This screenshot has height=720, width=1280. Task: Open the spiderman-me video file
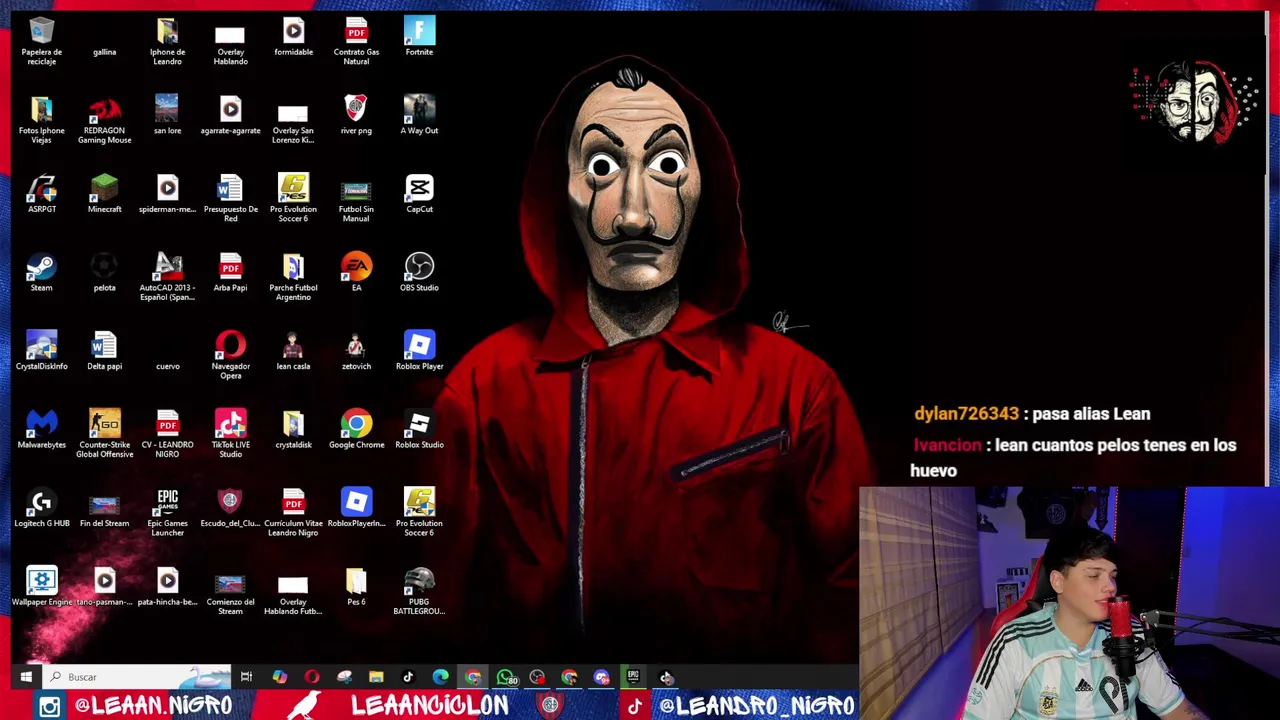tap(167, 194)
